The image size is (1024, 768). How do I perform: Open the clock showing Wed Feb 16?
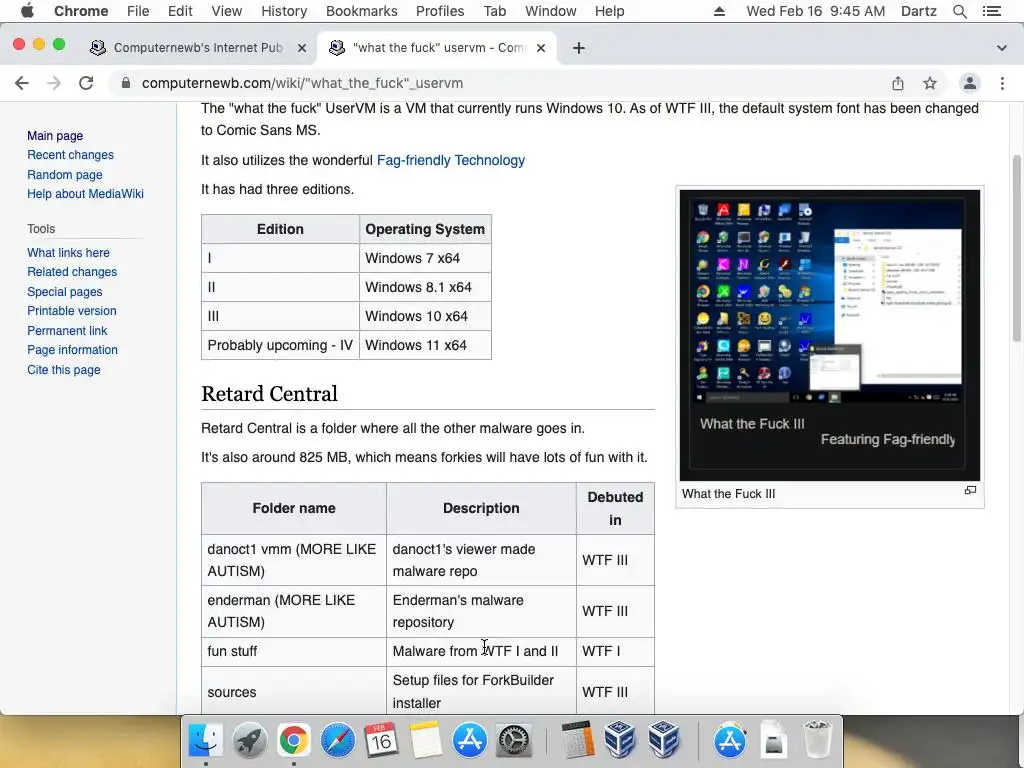click(x=816, y=11)
